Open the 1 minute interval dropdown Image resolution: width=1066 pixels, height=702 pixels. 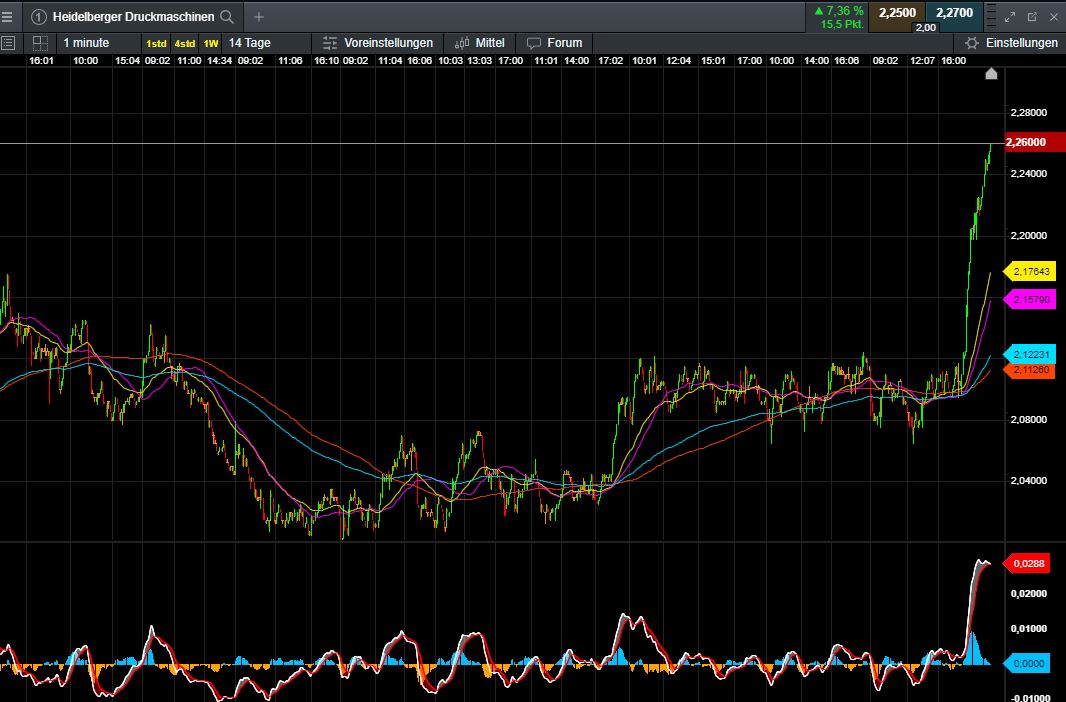[86, 43]
